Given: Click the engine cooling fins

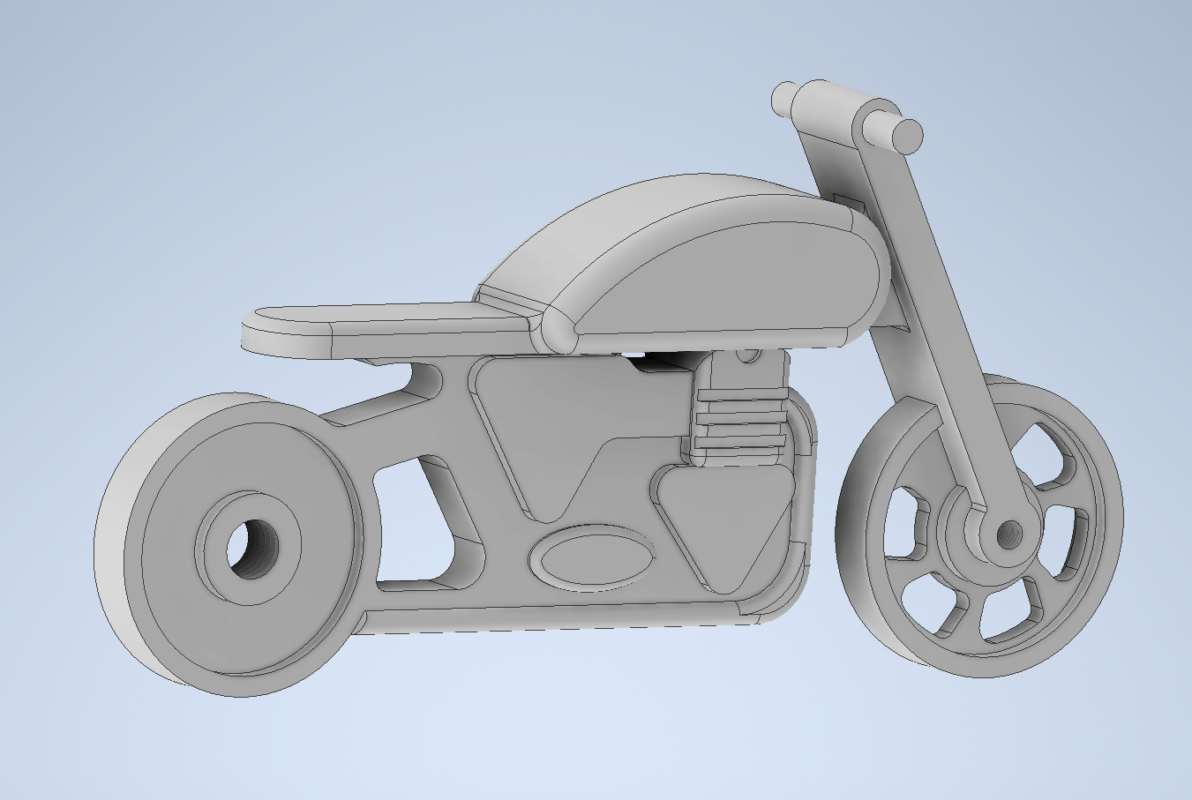Looking at the screenshot, I should pyautogui.click(x=738, y=420).
